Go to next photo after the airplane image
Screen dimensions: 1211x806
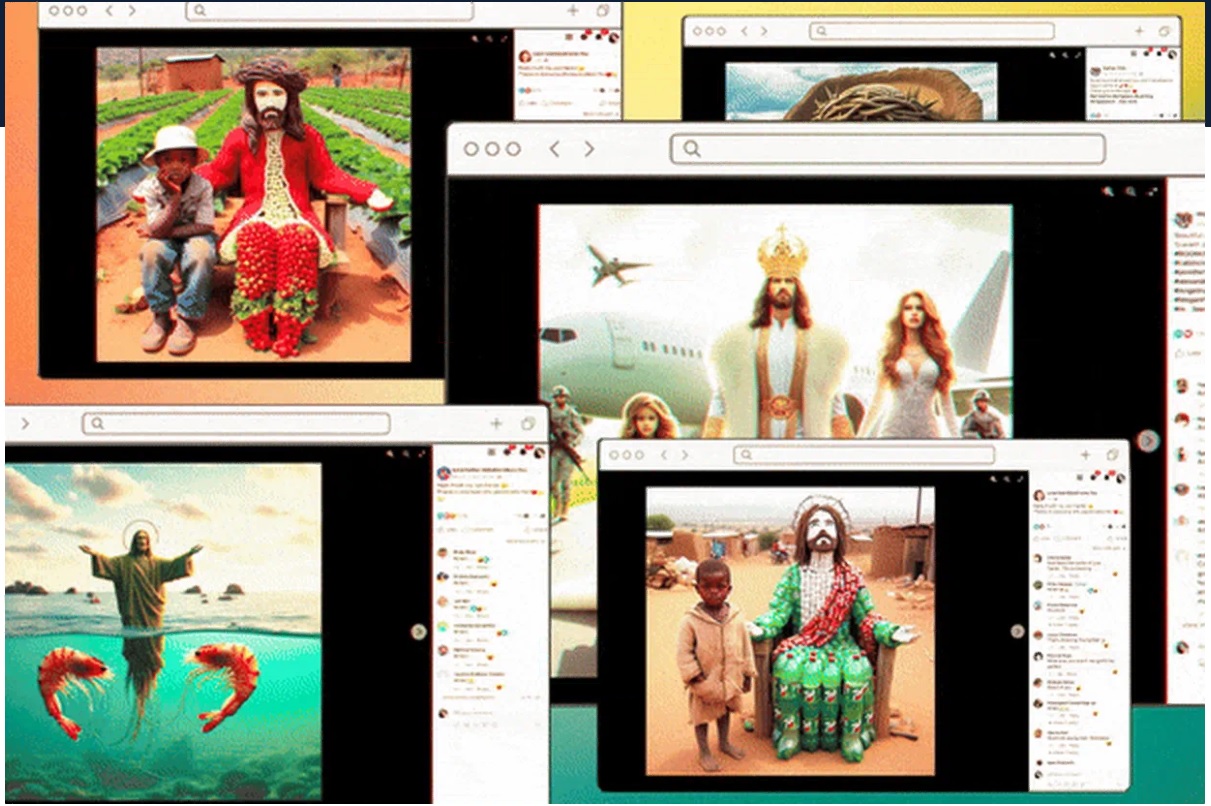1148,440
